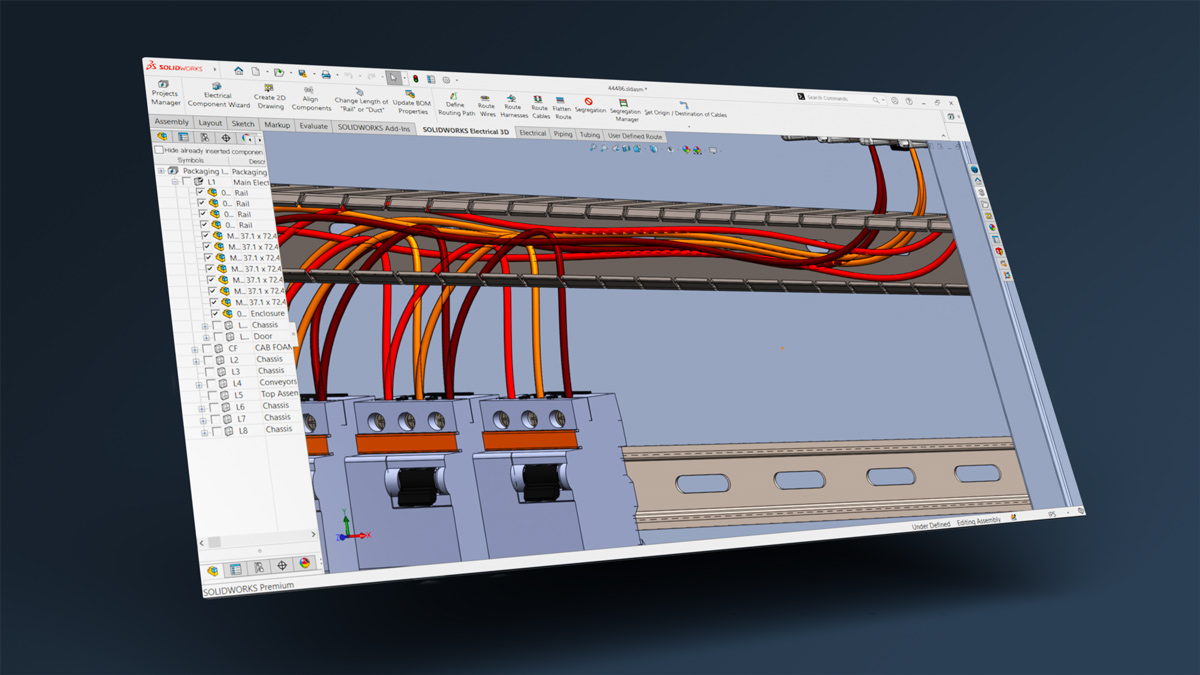Select the Update BOM Properties tool
Screen dimensions: 1200x675
pos(410,102)
